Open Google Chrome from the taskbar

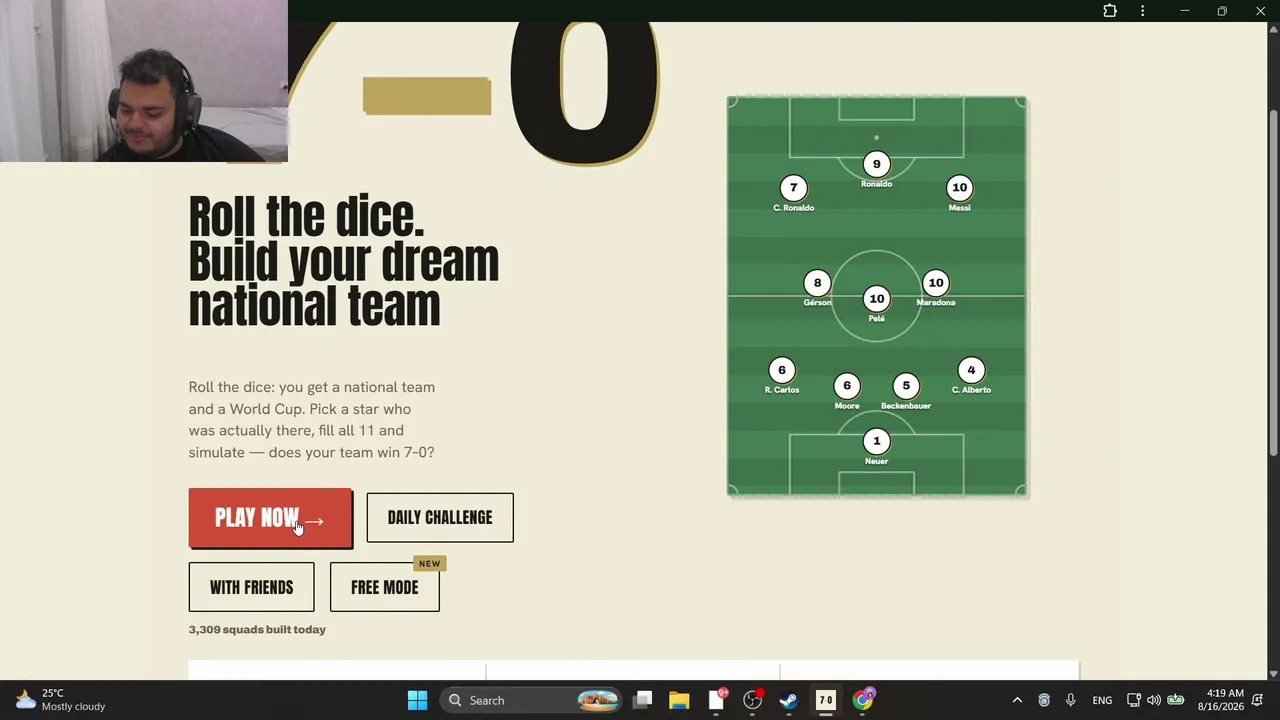coord(863,700)
